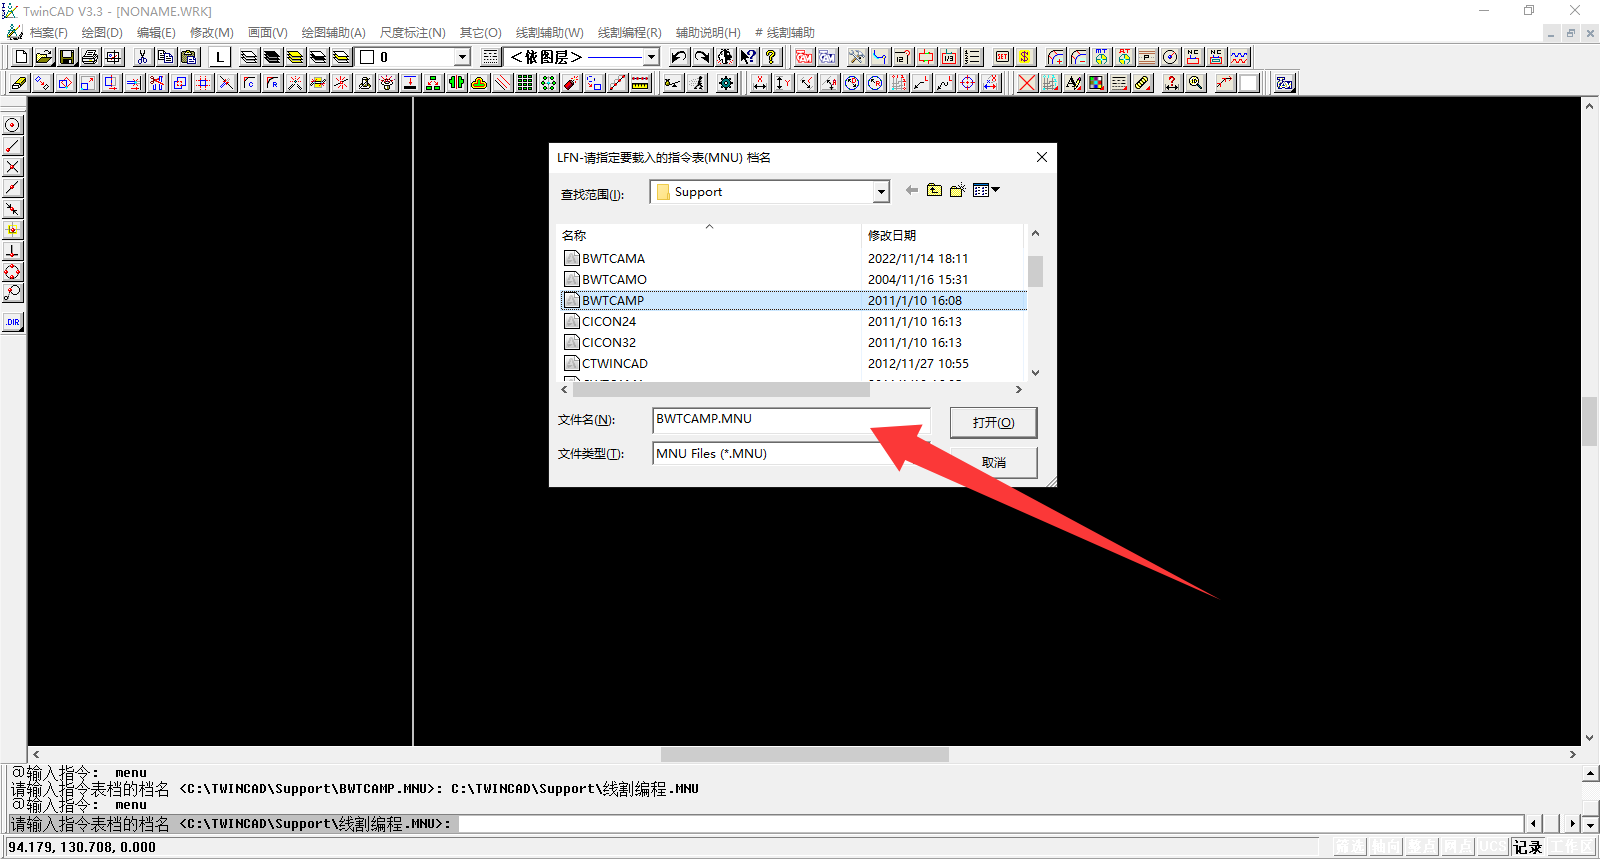
Task: Open the 辅助说明(H) menu
Action: [708, 33]
